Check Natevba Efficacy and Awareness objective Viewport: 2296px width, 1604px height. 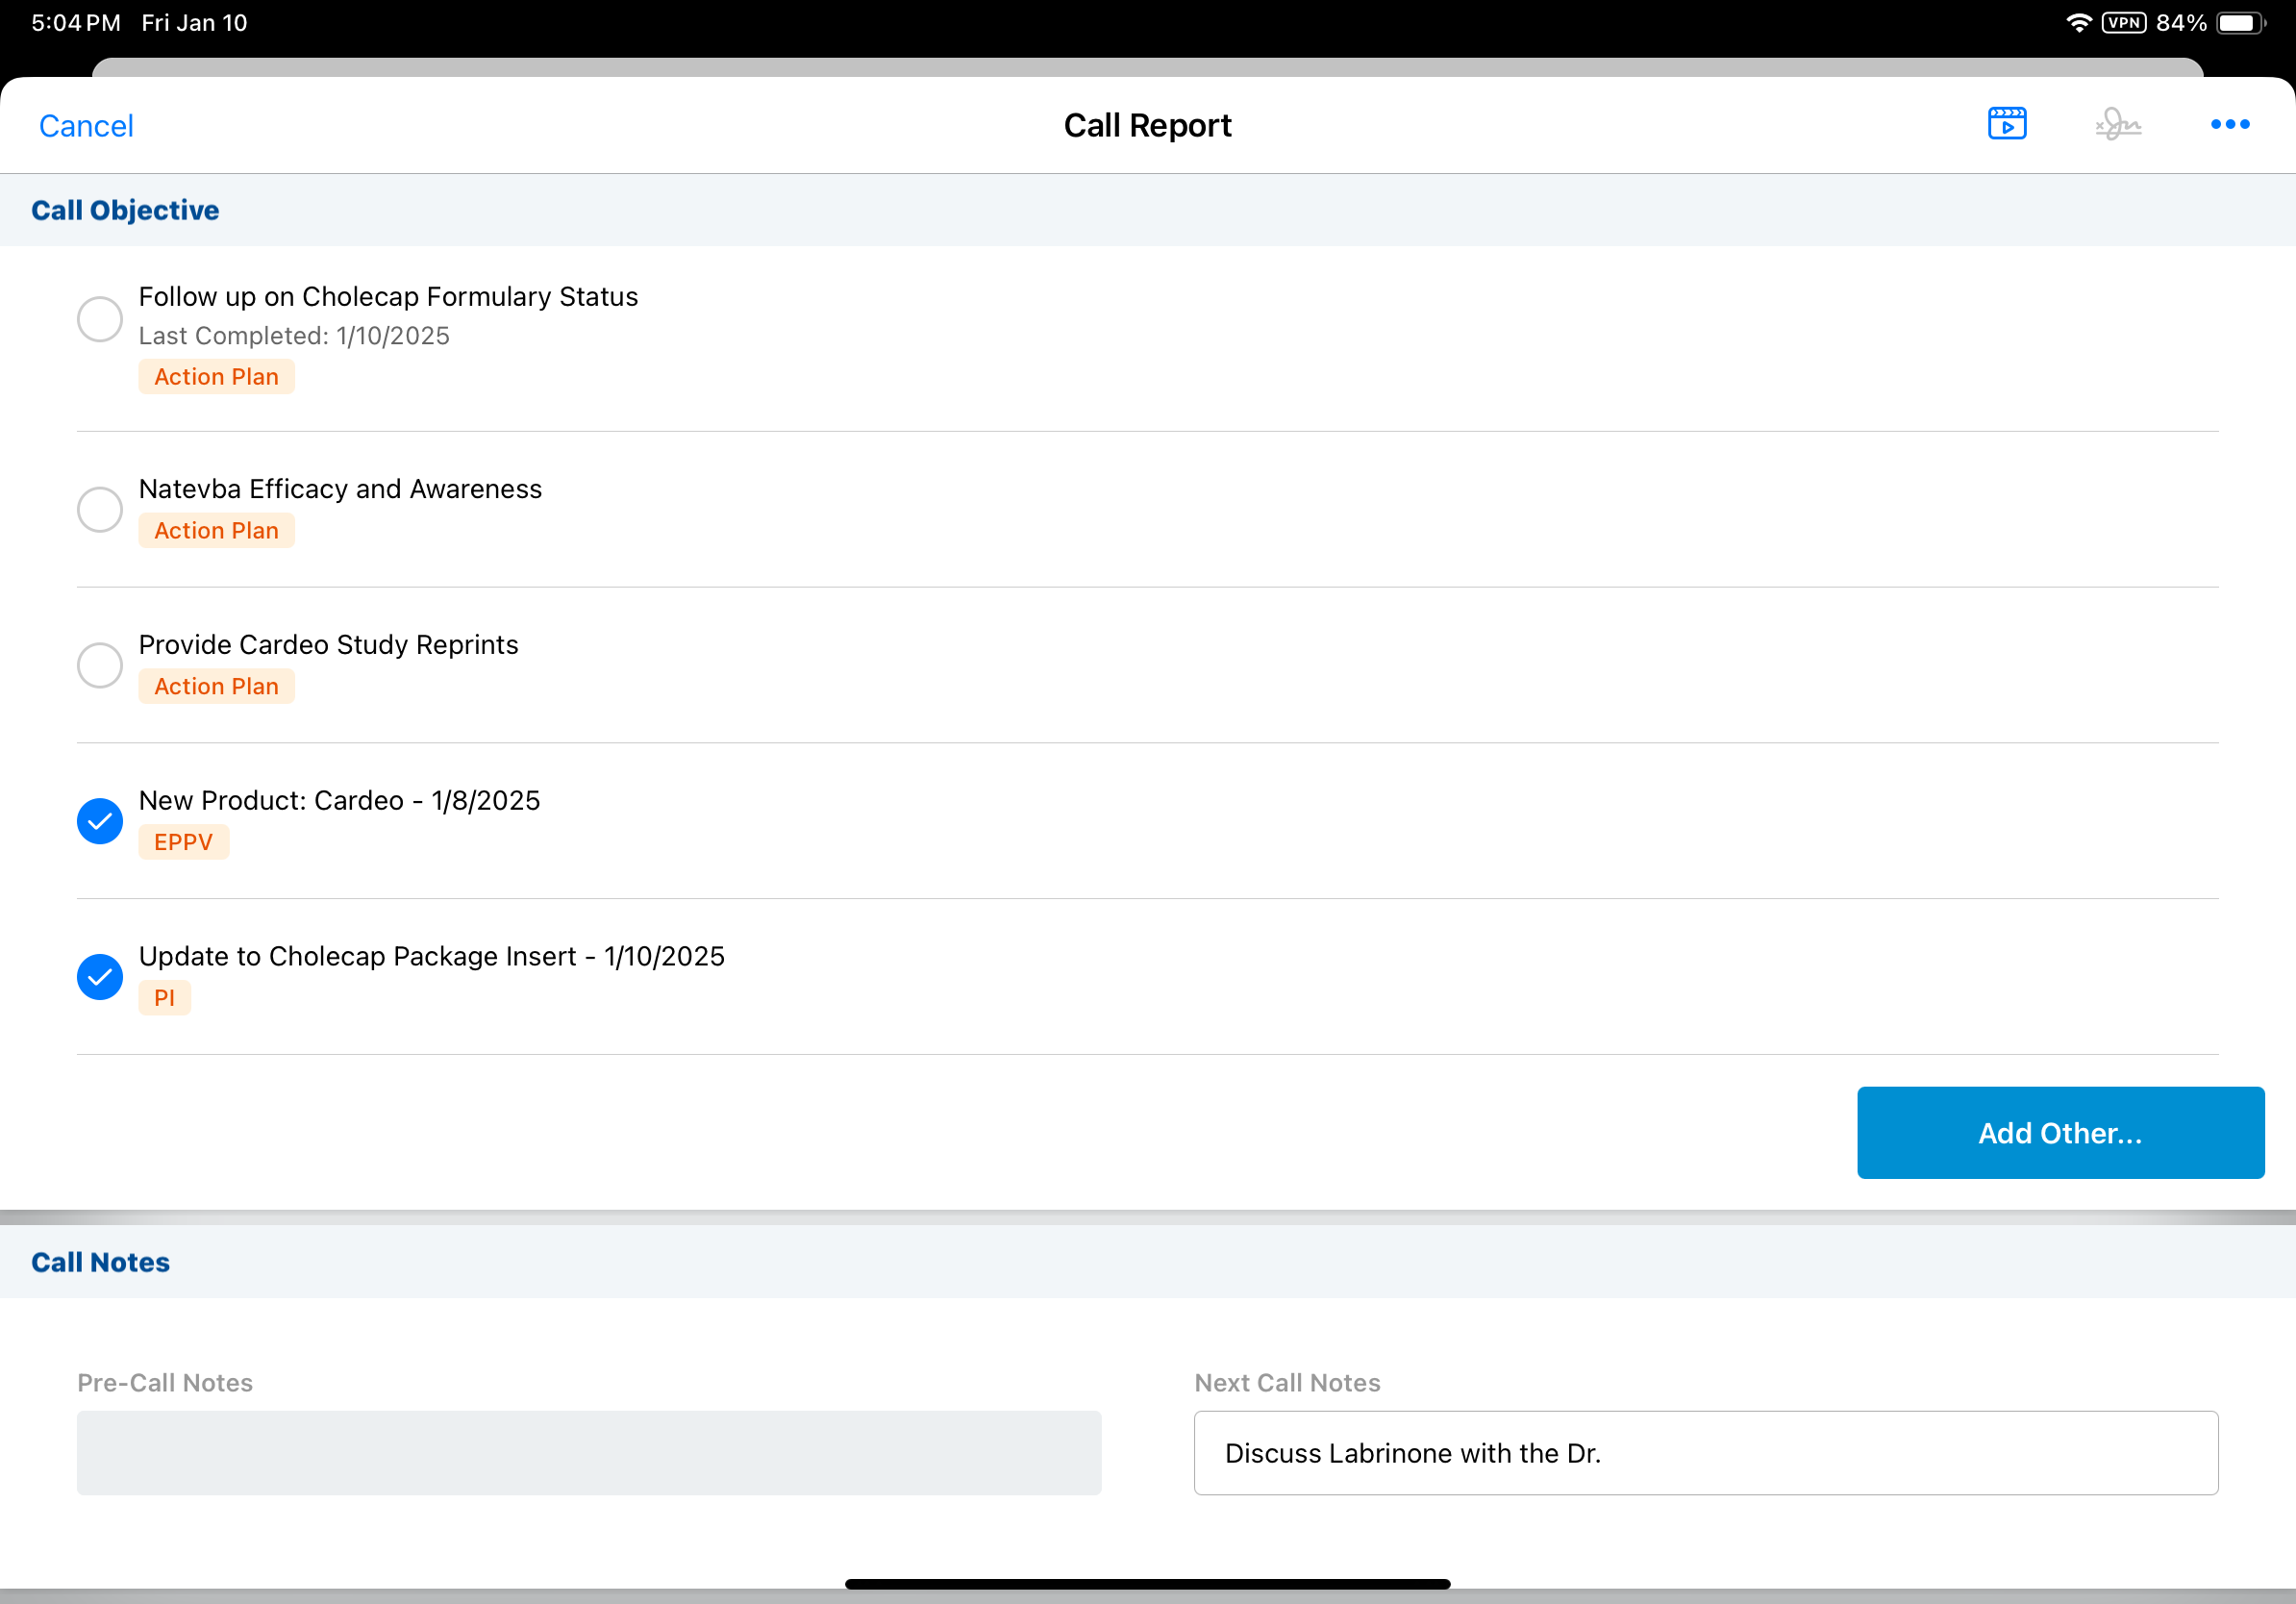pos(100,510)
